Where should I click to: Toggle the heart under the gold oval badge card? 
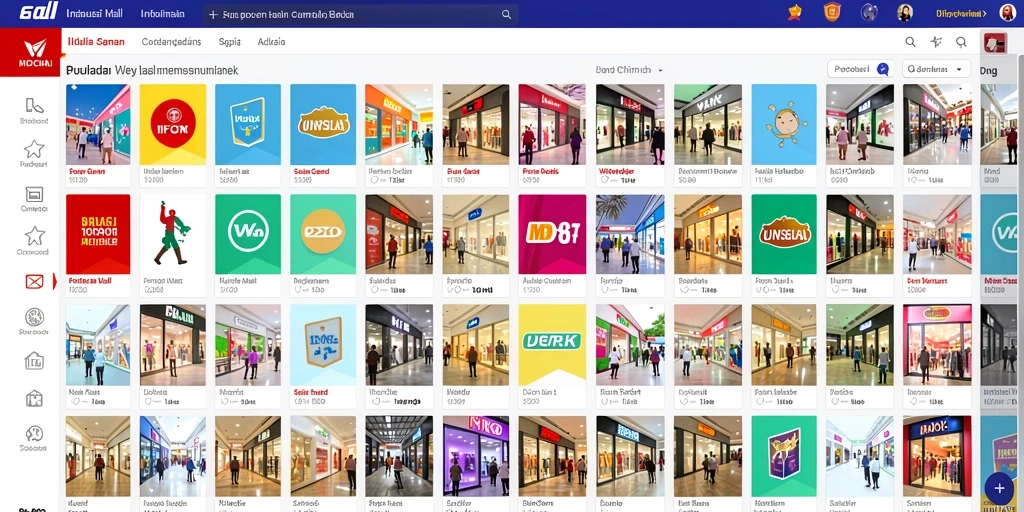[298, 289]
